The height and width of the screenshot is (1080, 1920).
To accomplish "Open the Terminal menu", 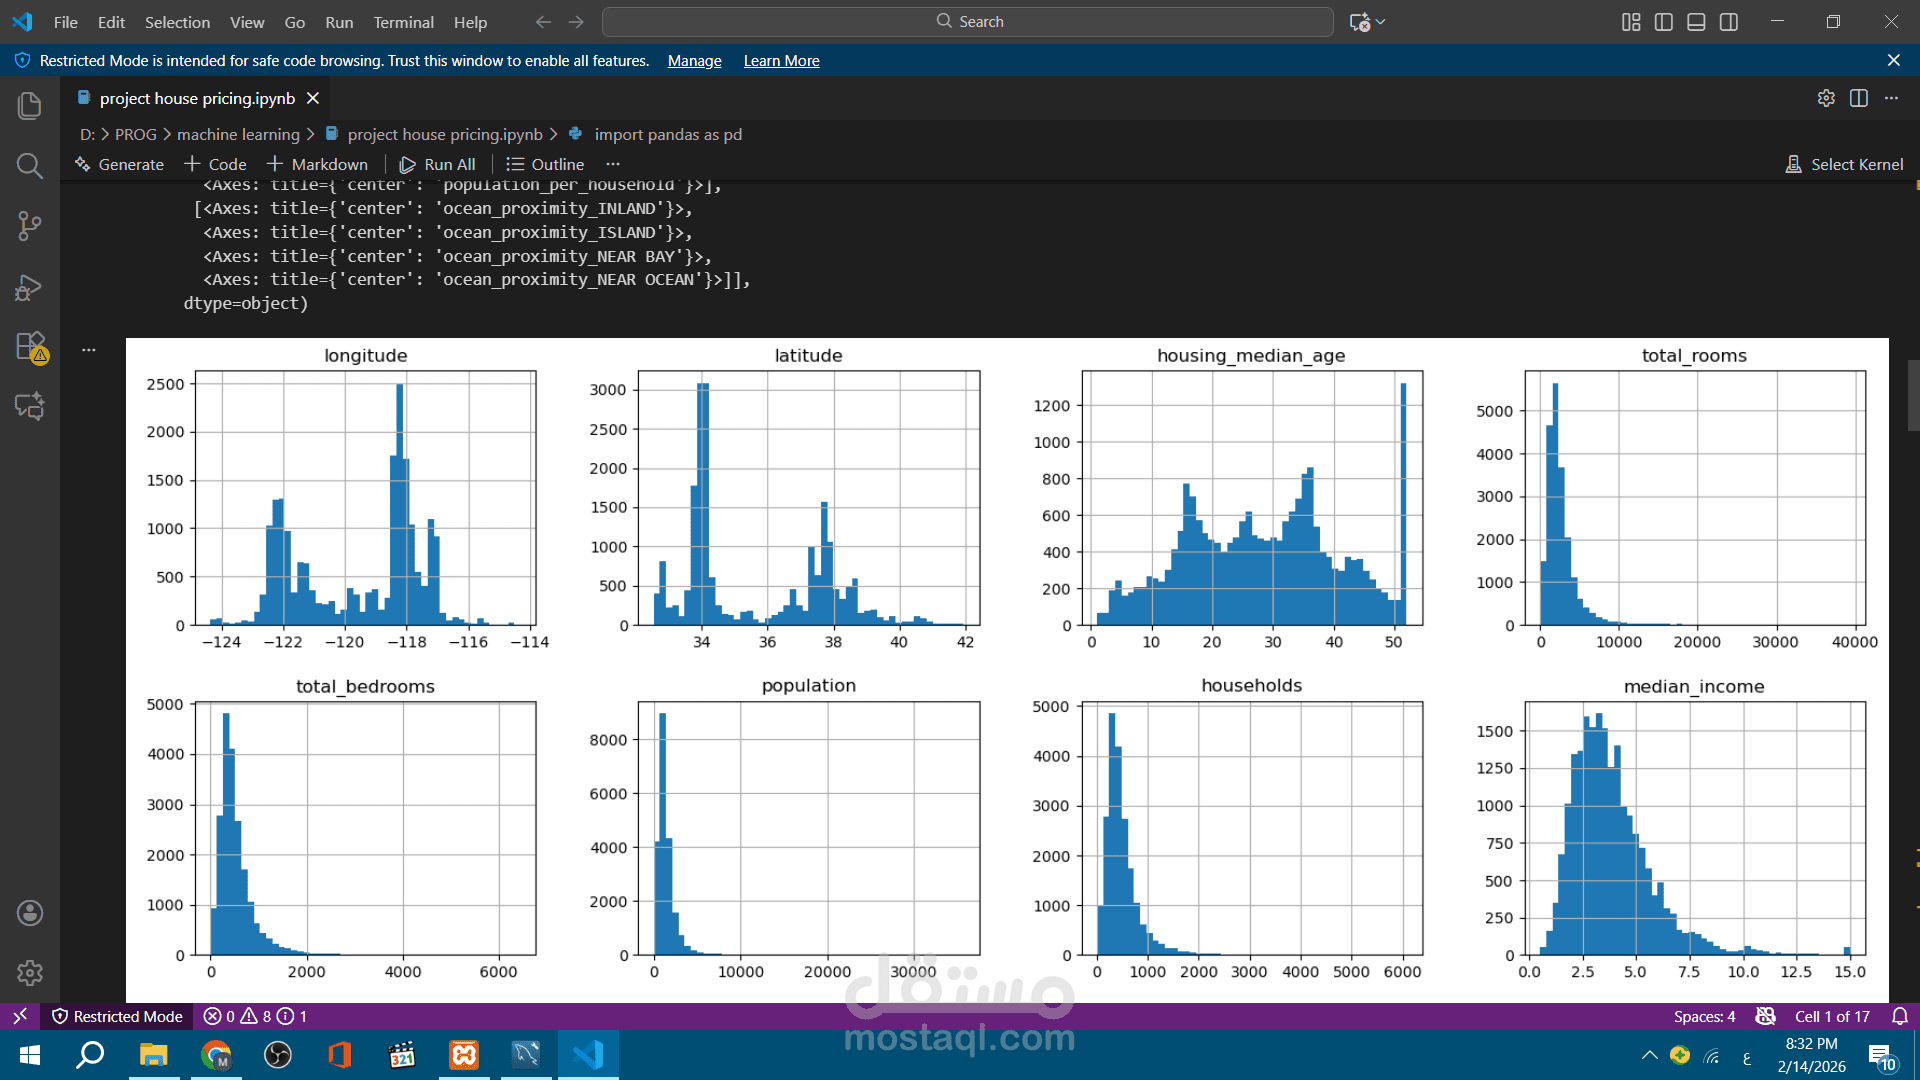I will click(x=403, y=22).
